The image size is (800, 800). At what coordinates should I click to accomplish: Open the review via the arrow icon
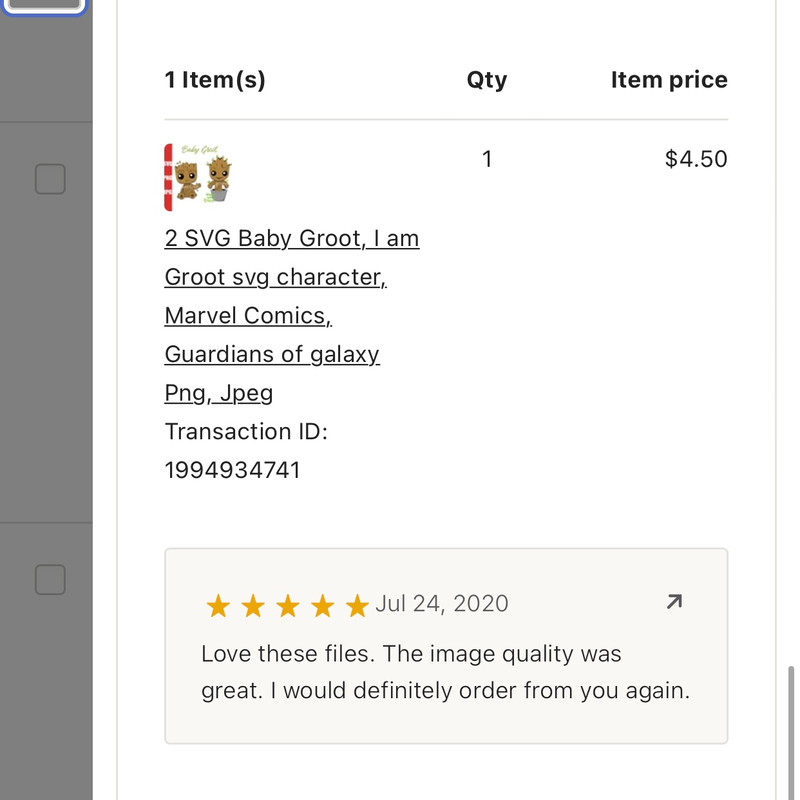[x=674, y=602]
